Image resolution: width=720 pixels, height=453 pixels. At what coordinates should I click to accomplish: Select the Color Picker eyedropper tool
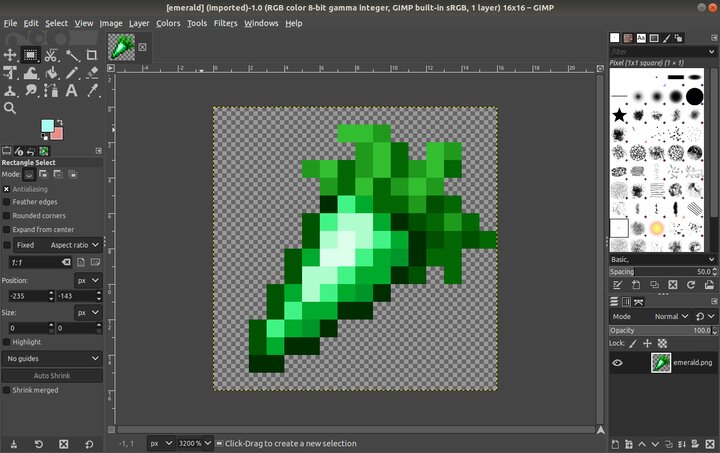tap(92, 90)
